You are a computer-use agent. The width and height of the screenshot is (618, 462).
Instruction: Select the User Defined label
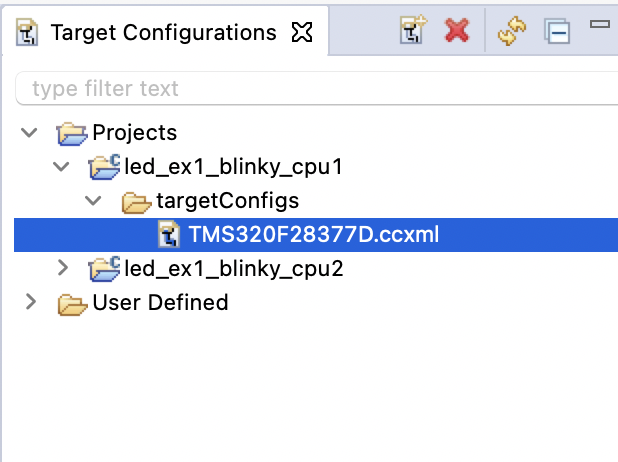pyautogui.click(x=160, y=303)
